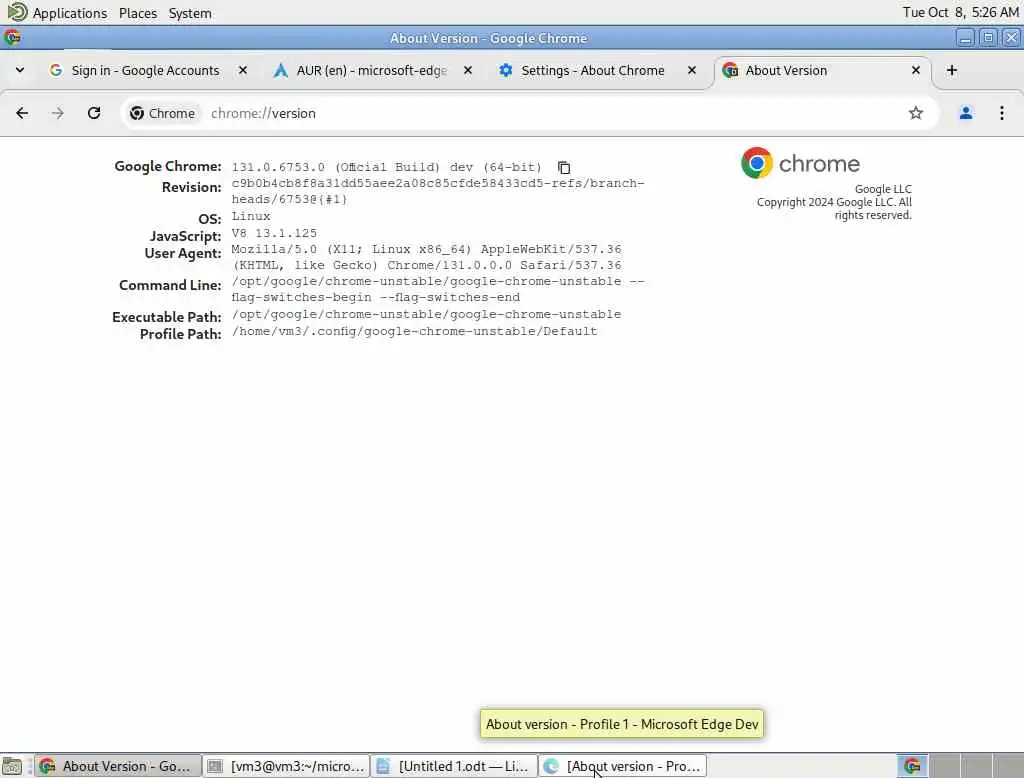
Task: Click the Chrome logo on the page
Action: point(800,163)
